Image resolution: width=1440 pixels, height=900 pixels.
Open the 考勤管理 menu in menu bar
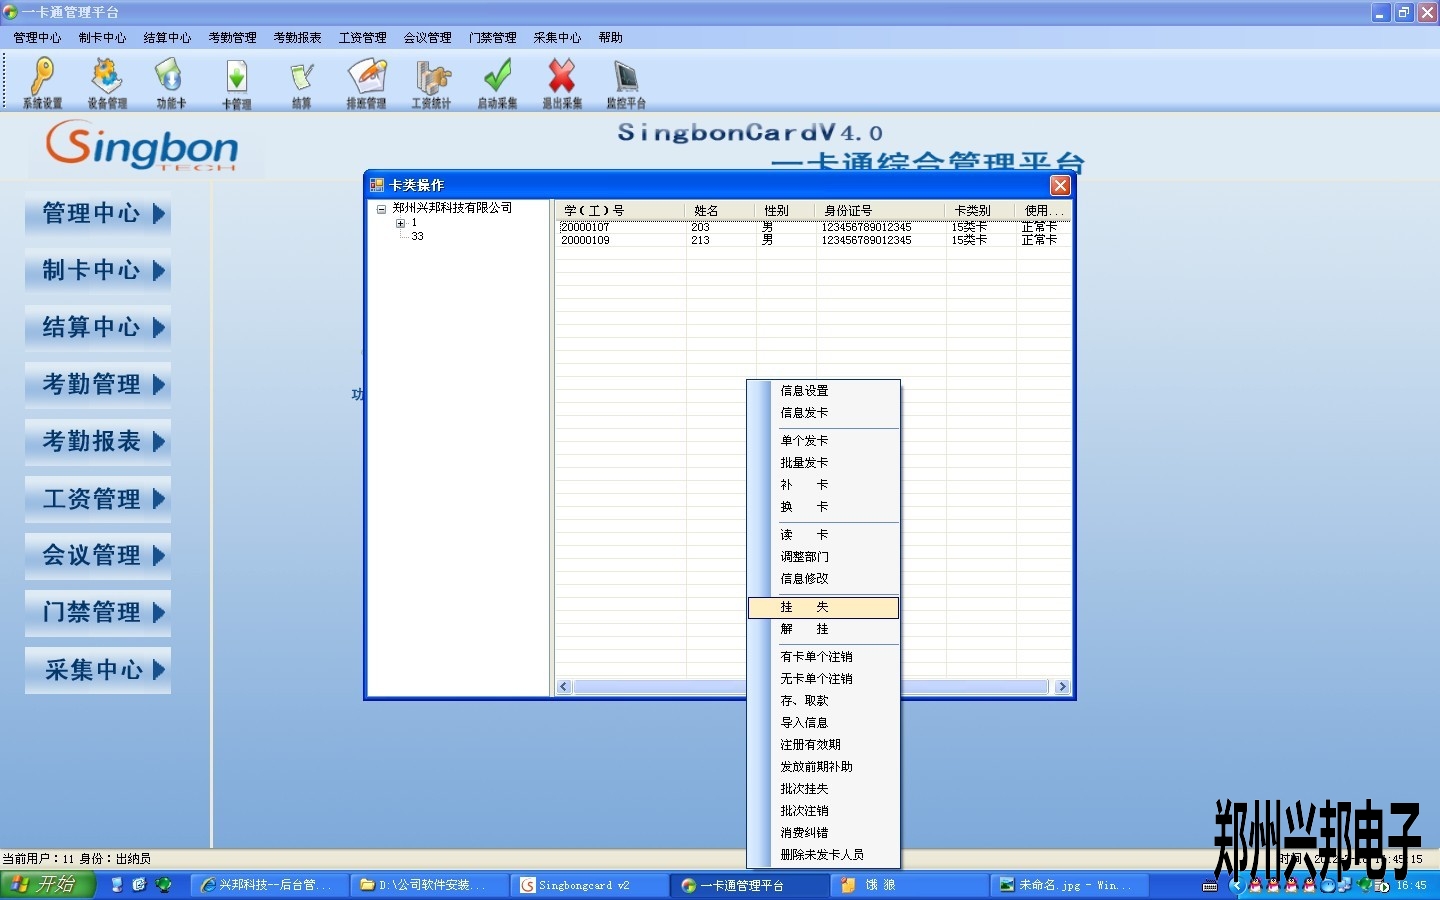click(232, 38)
